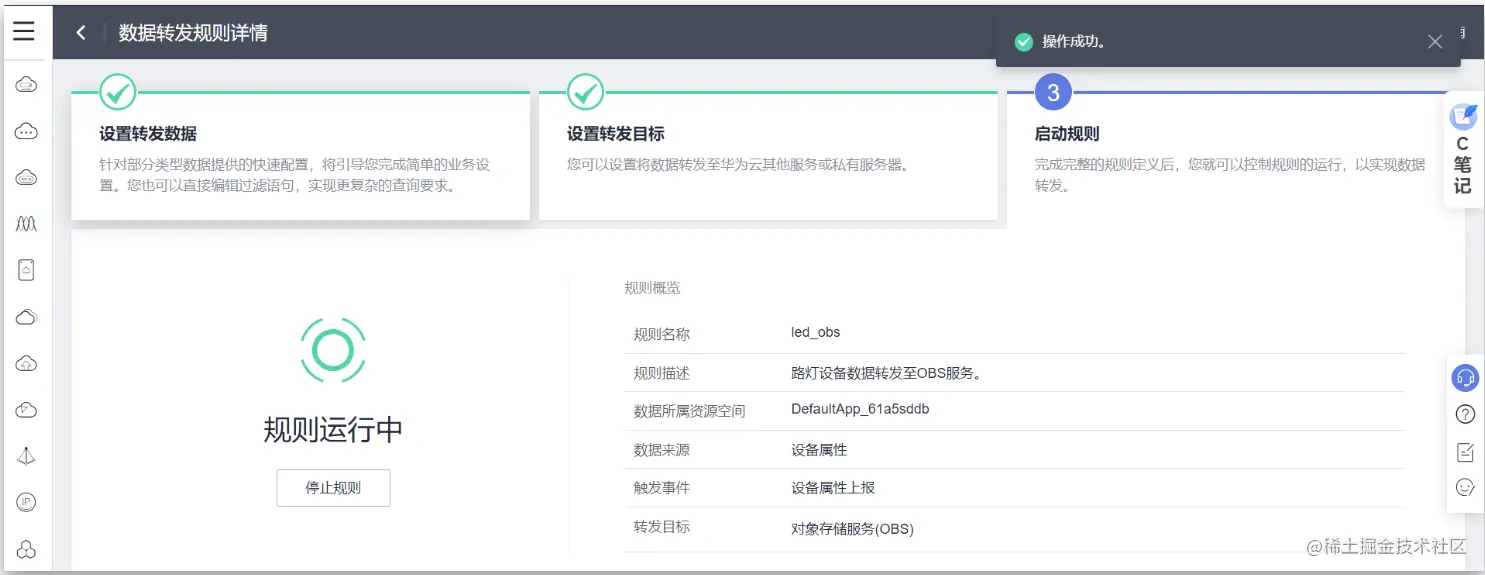Screen dimensions: 1485x575
Task: Click the 数据转发规则详情 page title
Action: [x=193, y=33]
